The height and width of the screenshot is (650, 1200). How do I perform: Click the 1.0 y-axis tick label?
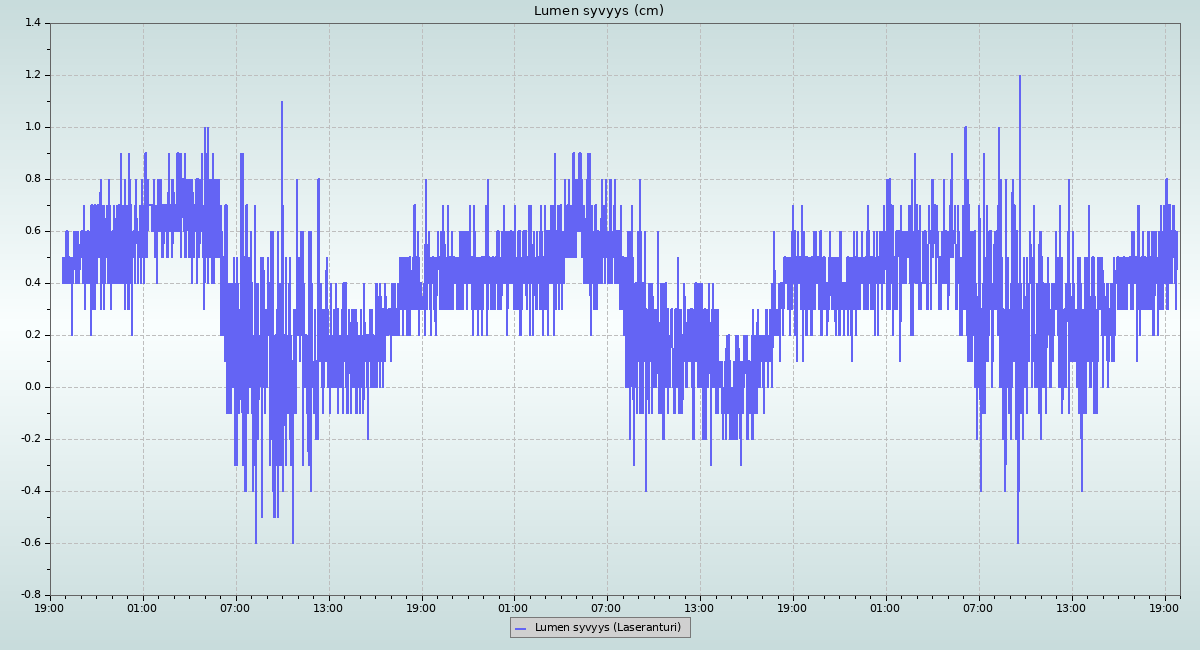point(32,127)
